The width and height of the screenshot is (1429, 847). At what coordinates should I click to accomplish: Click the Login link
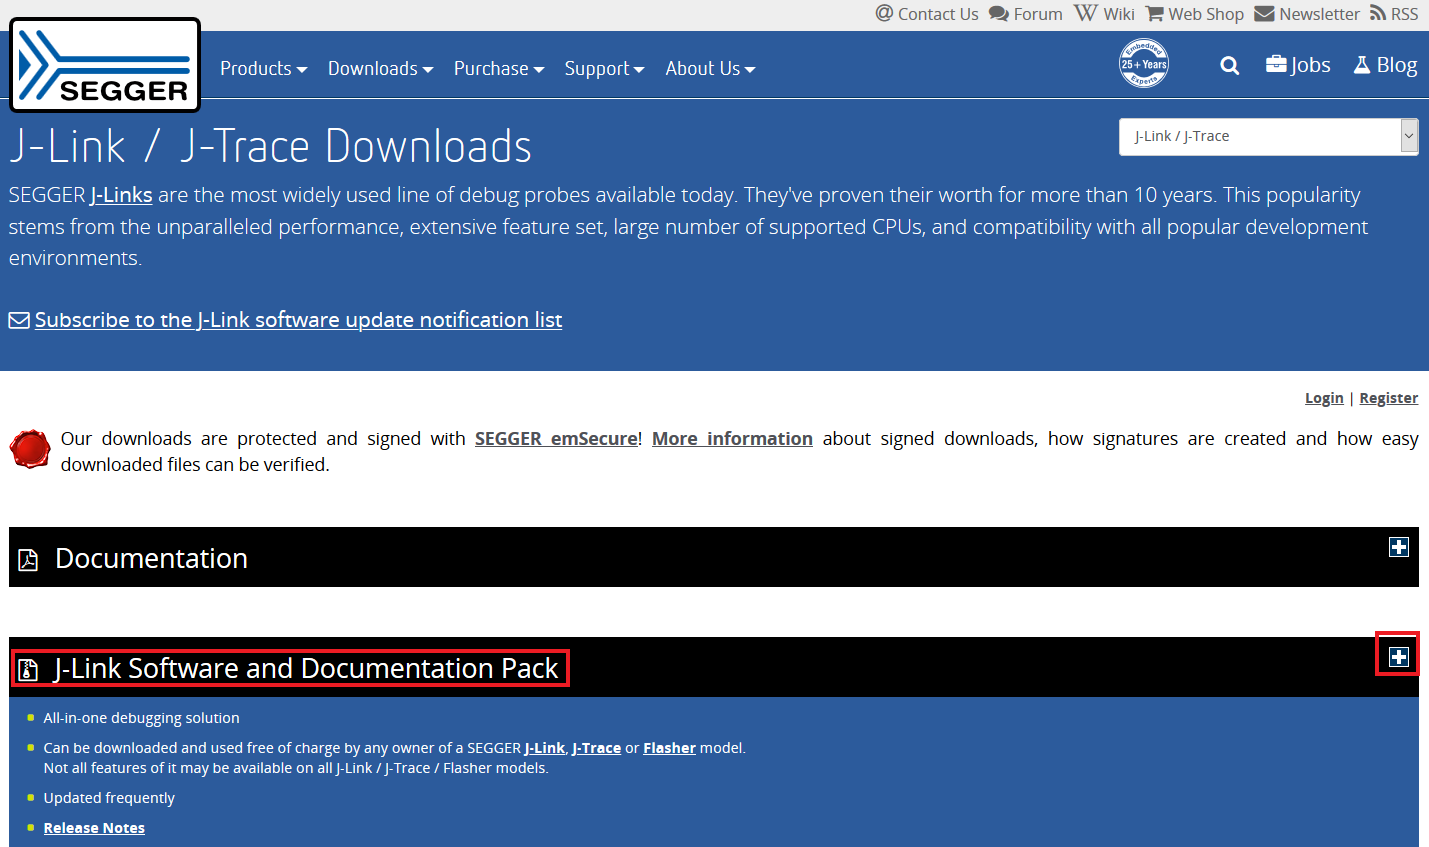coord(1323,398)
